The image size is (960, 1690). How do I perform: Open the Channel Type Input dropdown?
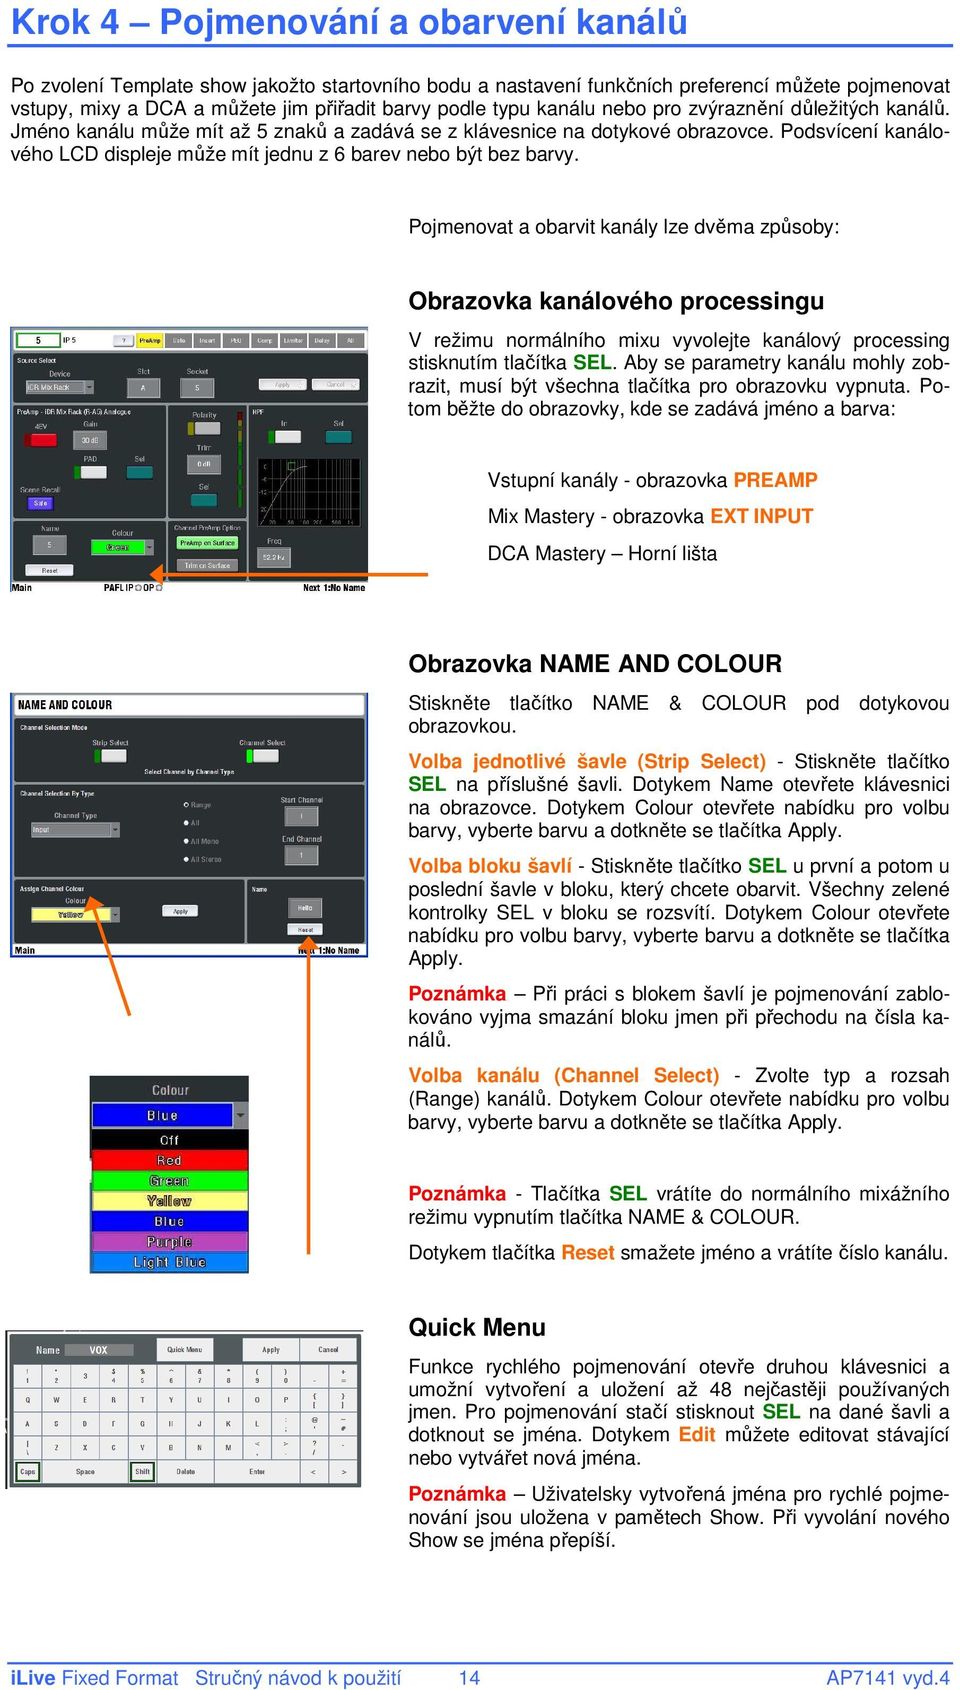click(x=75, y=830)
